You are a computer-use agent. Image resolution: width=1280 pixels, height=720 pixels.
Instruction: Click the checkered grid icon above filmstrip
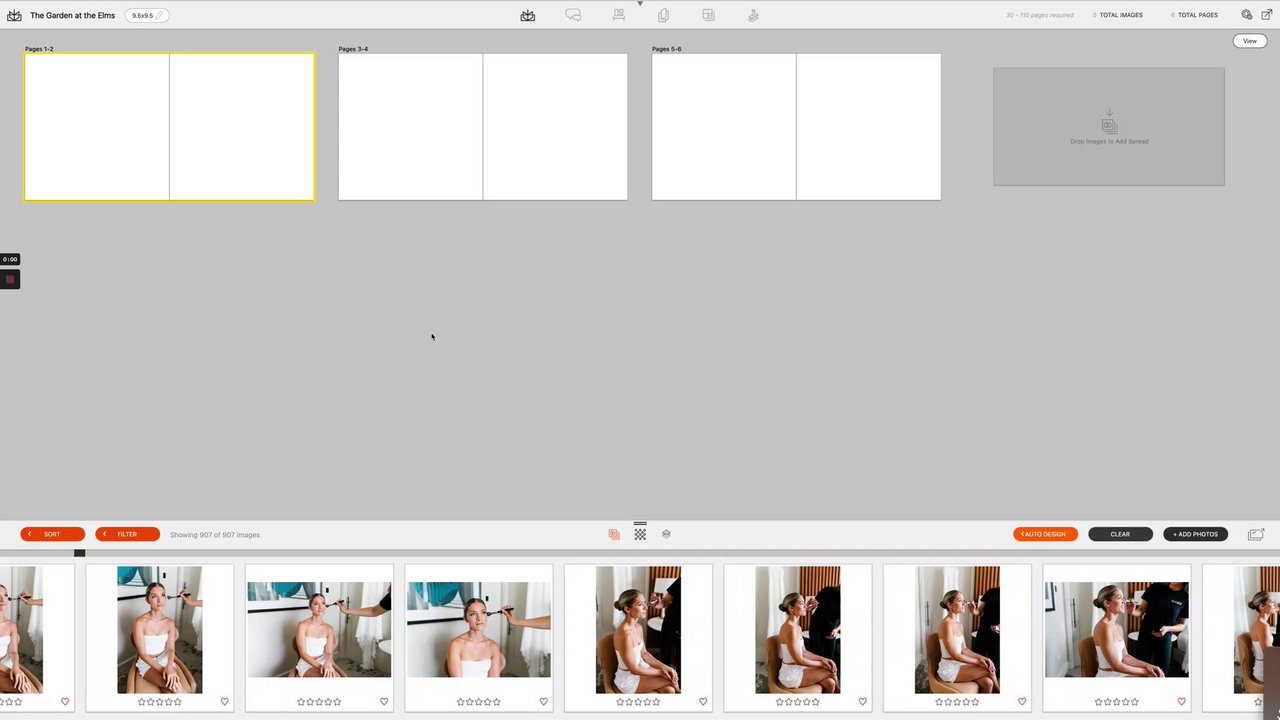[640, 534]
